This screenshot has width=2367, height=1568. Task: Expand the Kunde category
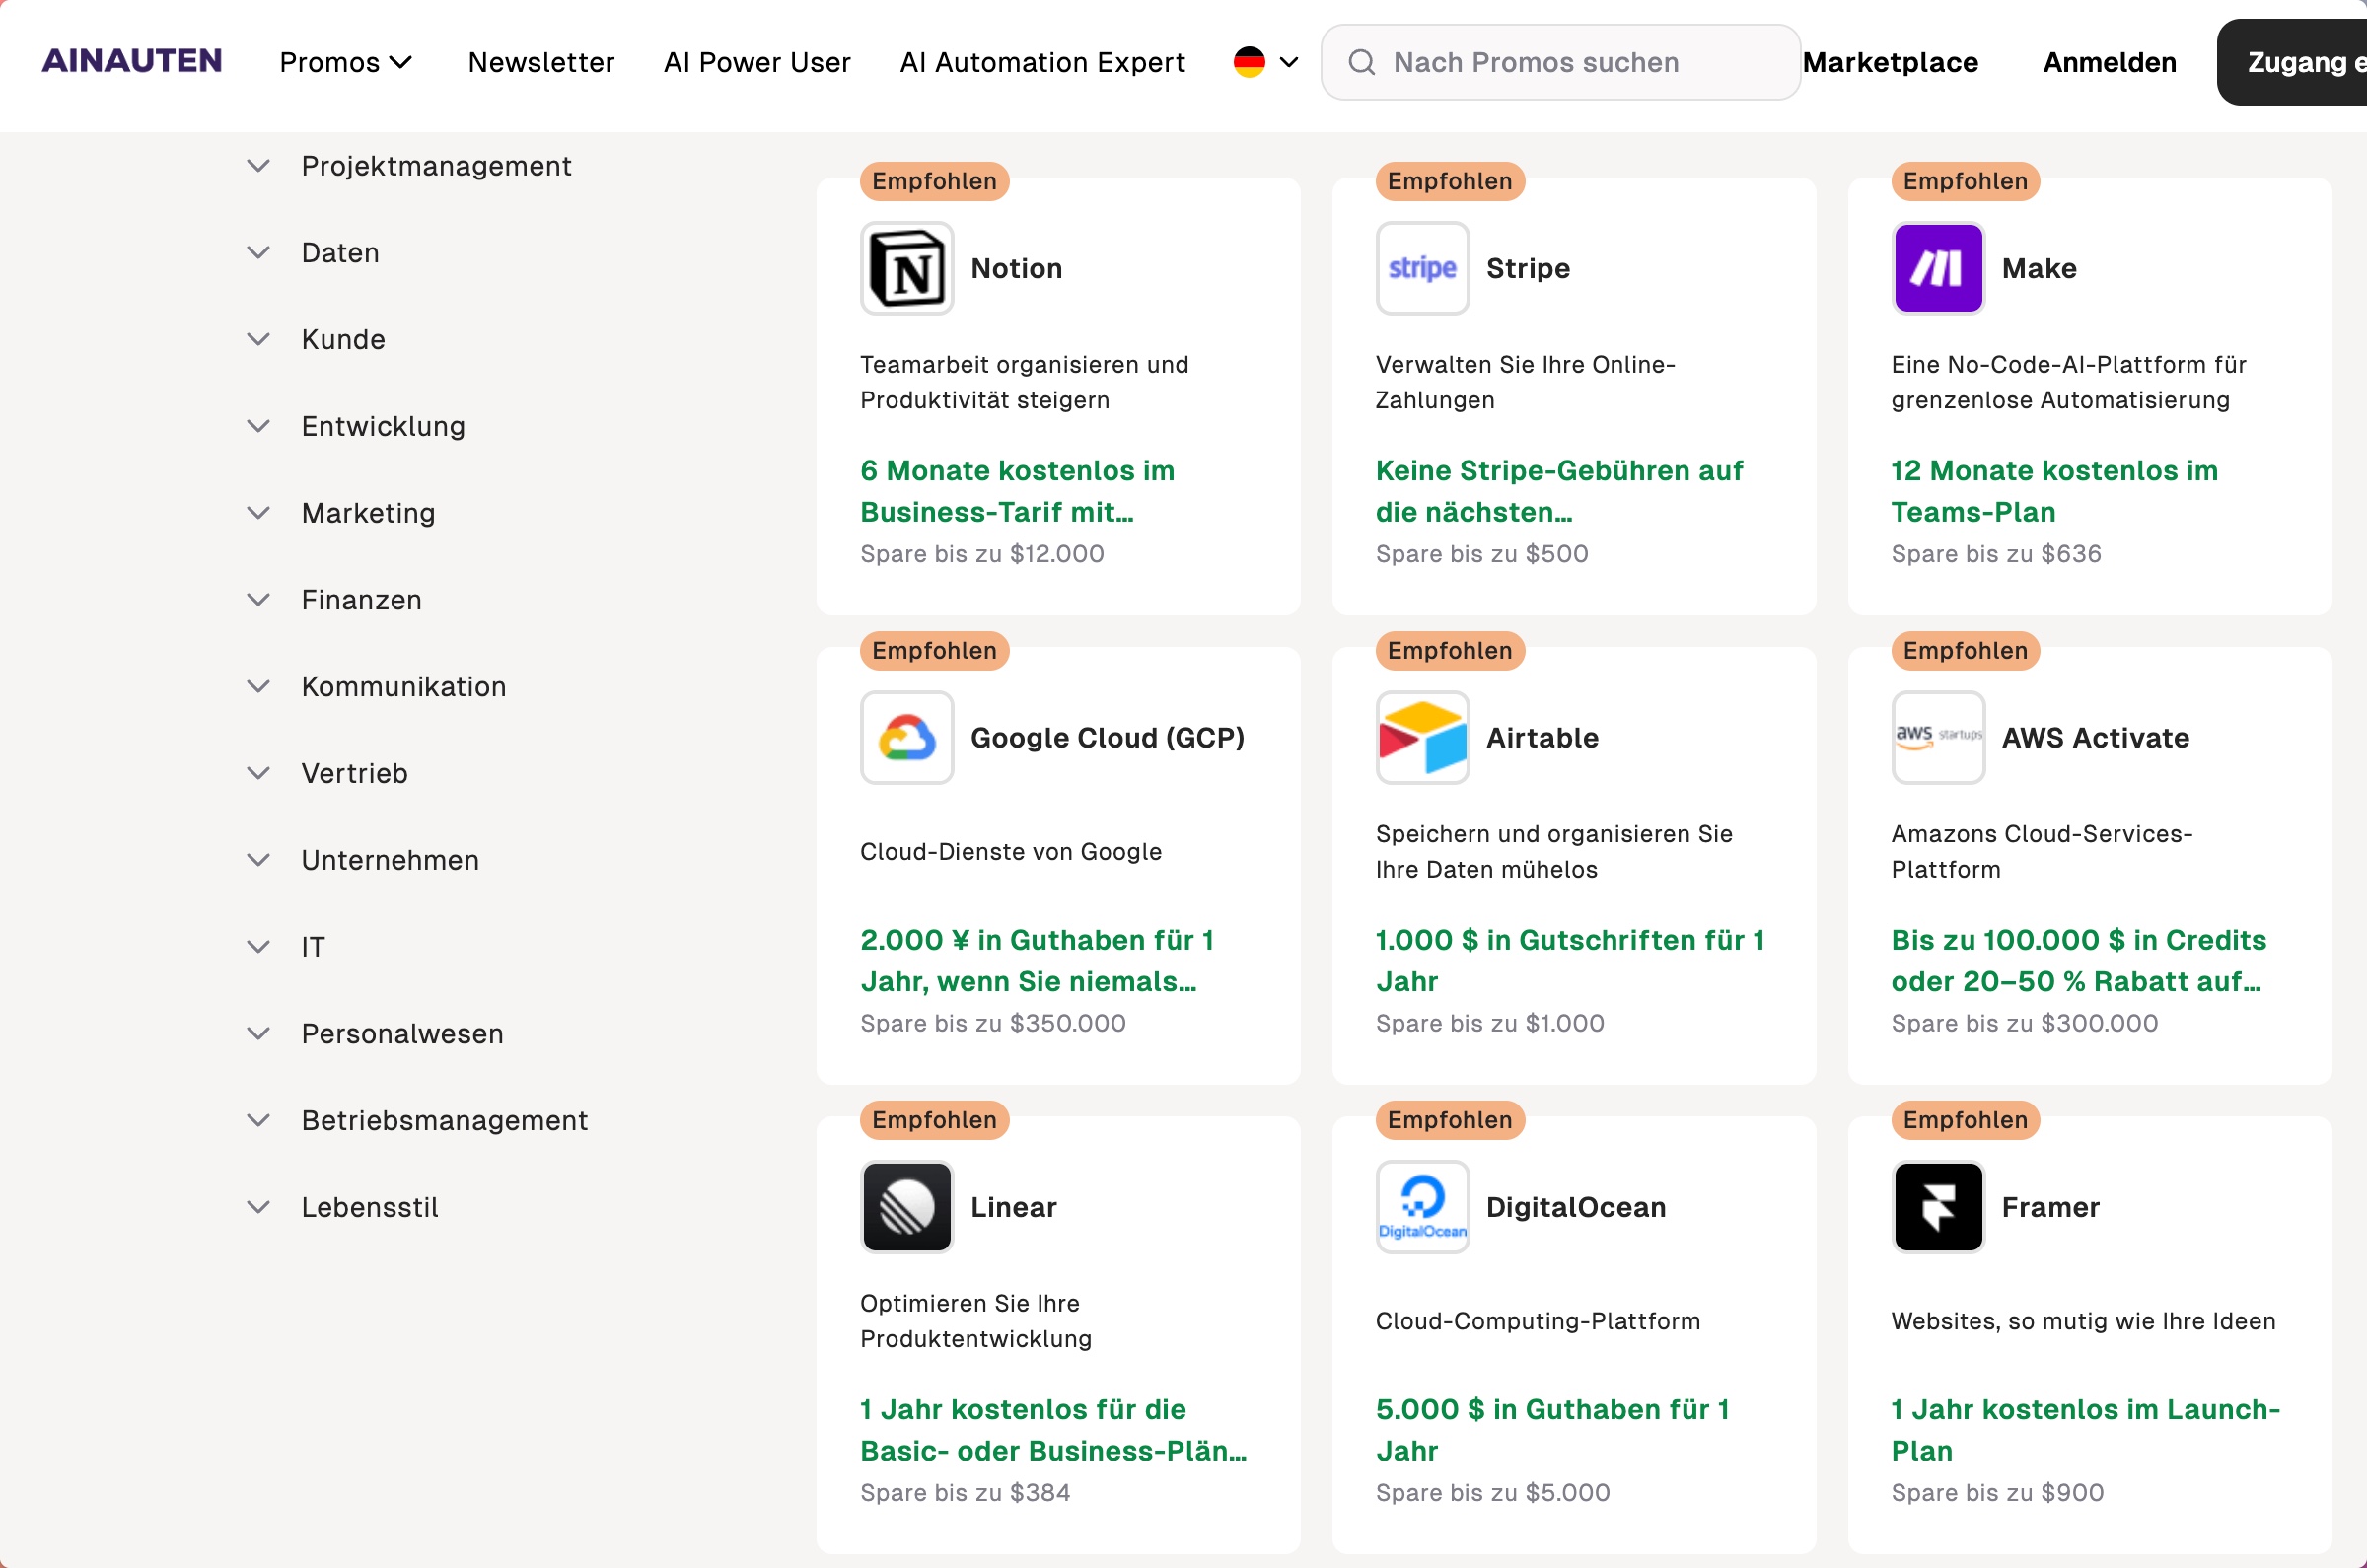click(316, 339)
